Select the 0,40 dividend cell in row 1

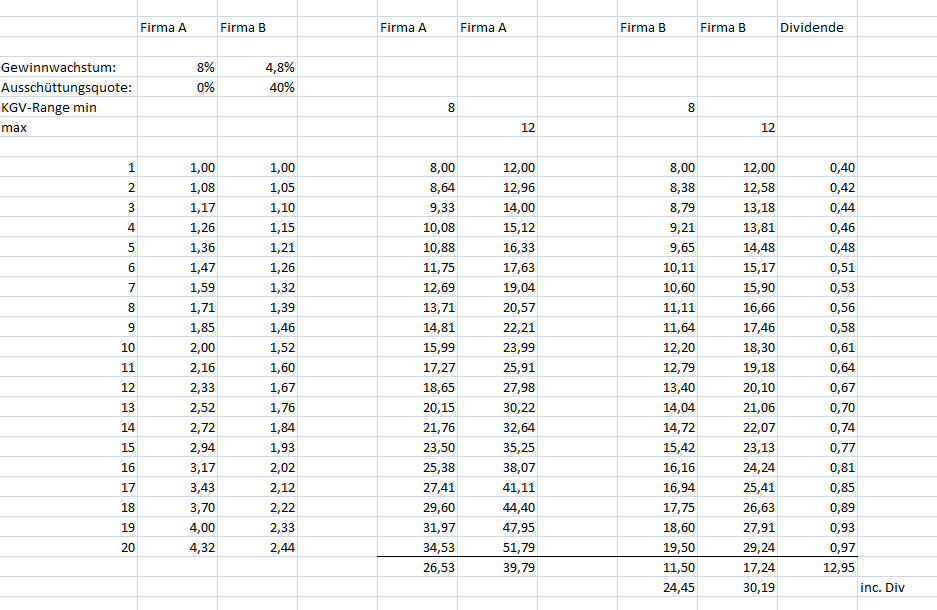817,167
